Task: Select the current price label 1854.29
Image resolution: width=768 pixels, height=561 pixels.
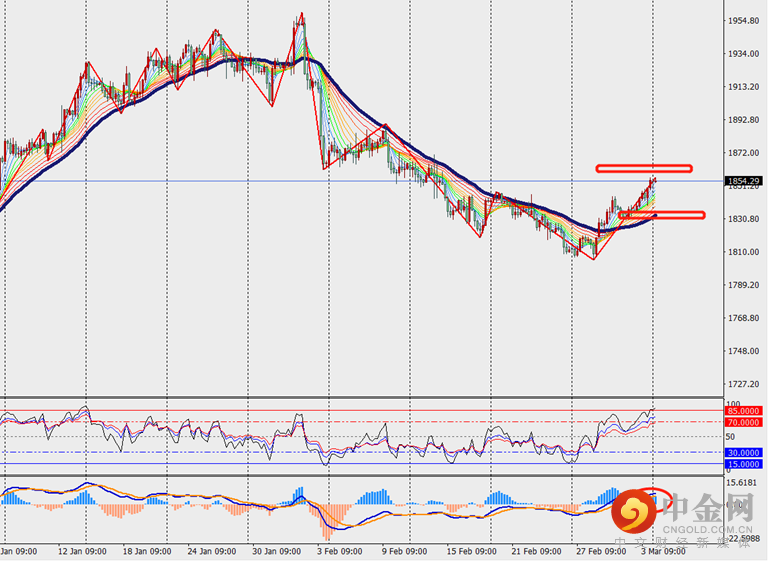Action: click(x=743, y=181)
